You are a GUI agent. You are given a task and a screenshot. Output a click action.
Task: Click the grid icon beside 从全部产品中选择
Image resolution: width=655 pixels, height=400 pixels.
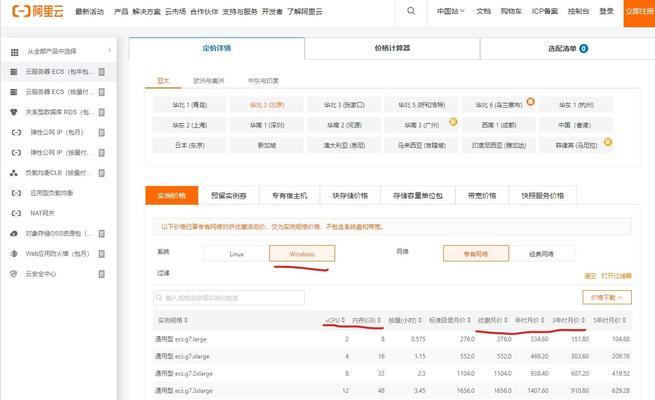(x=15, y=52)
